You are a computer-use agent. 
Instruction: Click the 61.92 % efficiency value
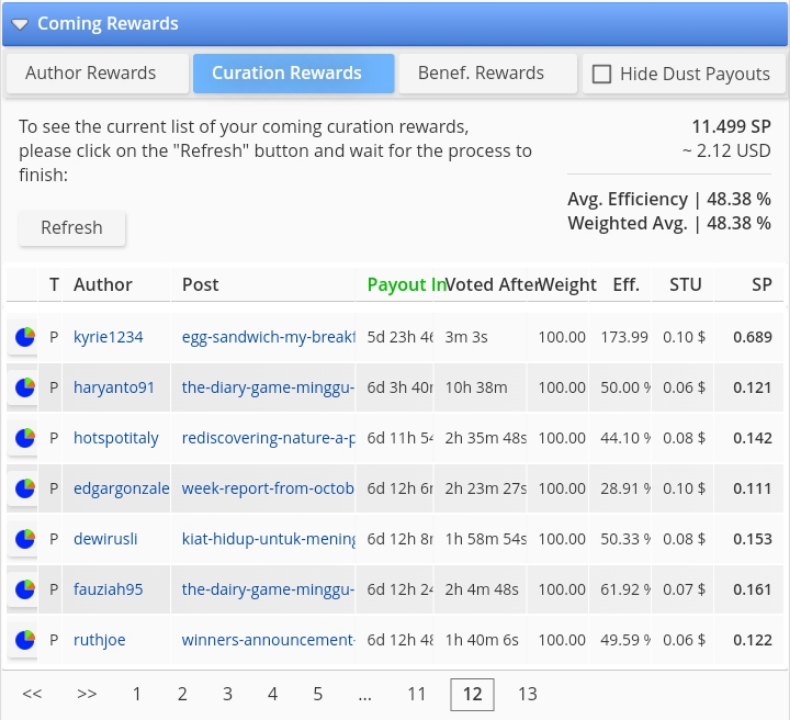pos(626,590)
